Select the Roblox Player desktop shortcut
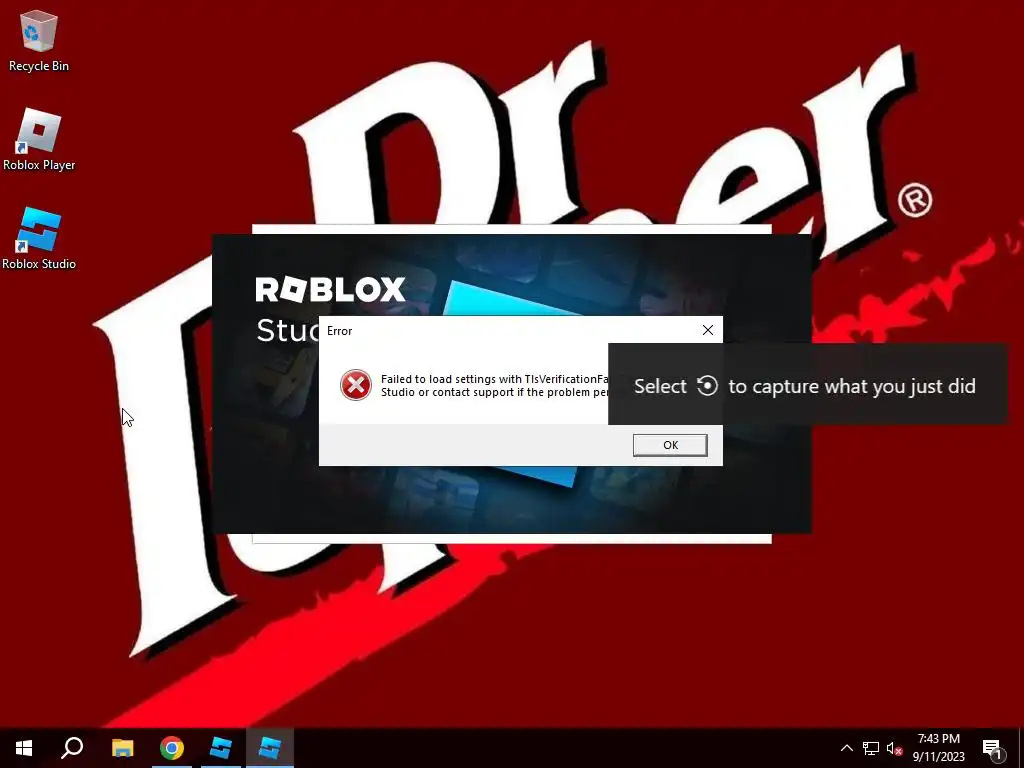 (39, 140)
